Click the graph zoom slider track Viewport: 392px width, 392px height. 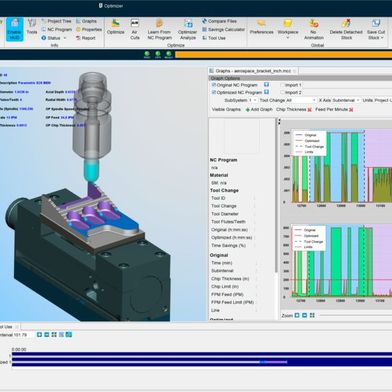pyautogui.click(x=355, y=315)
